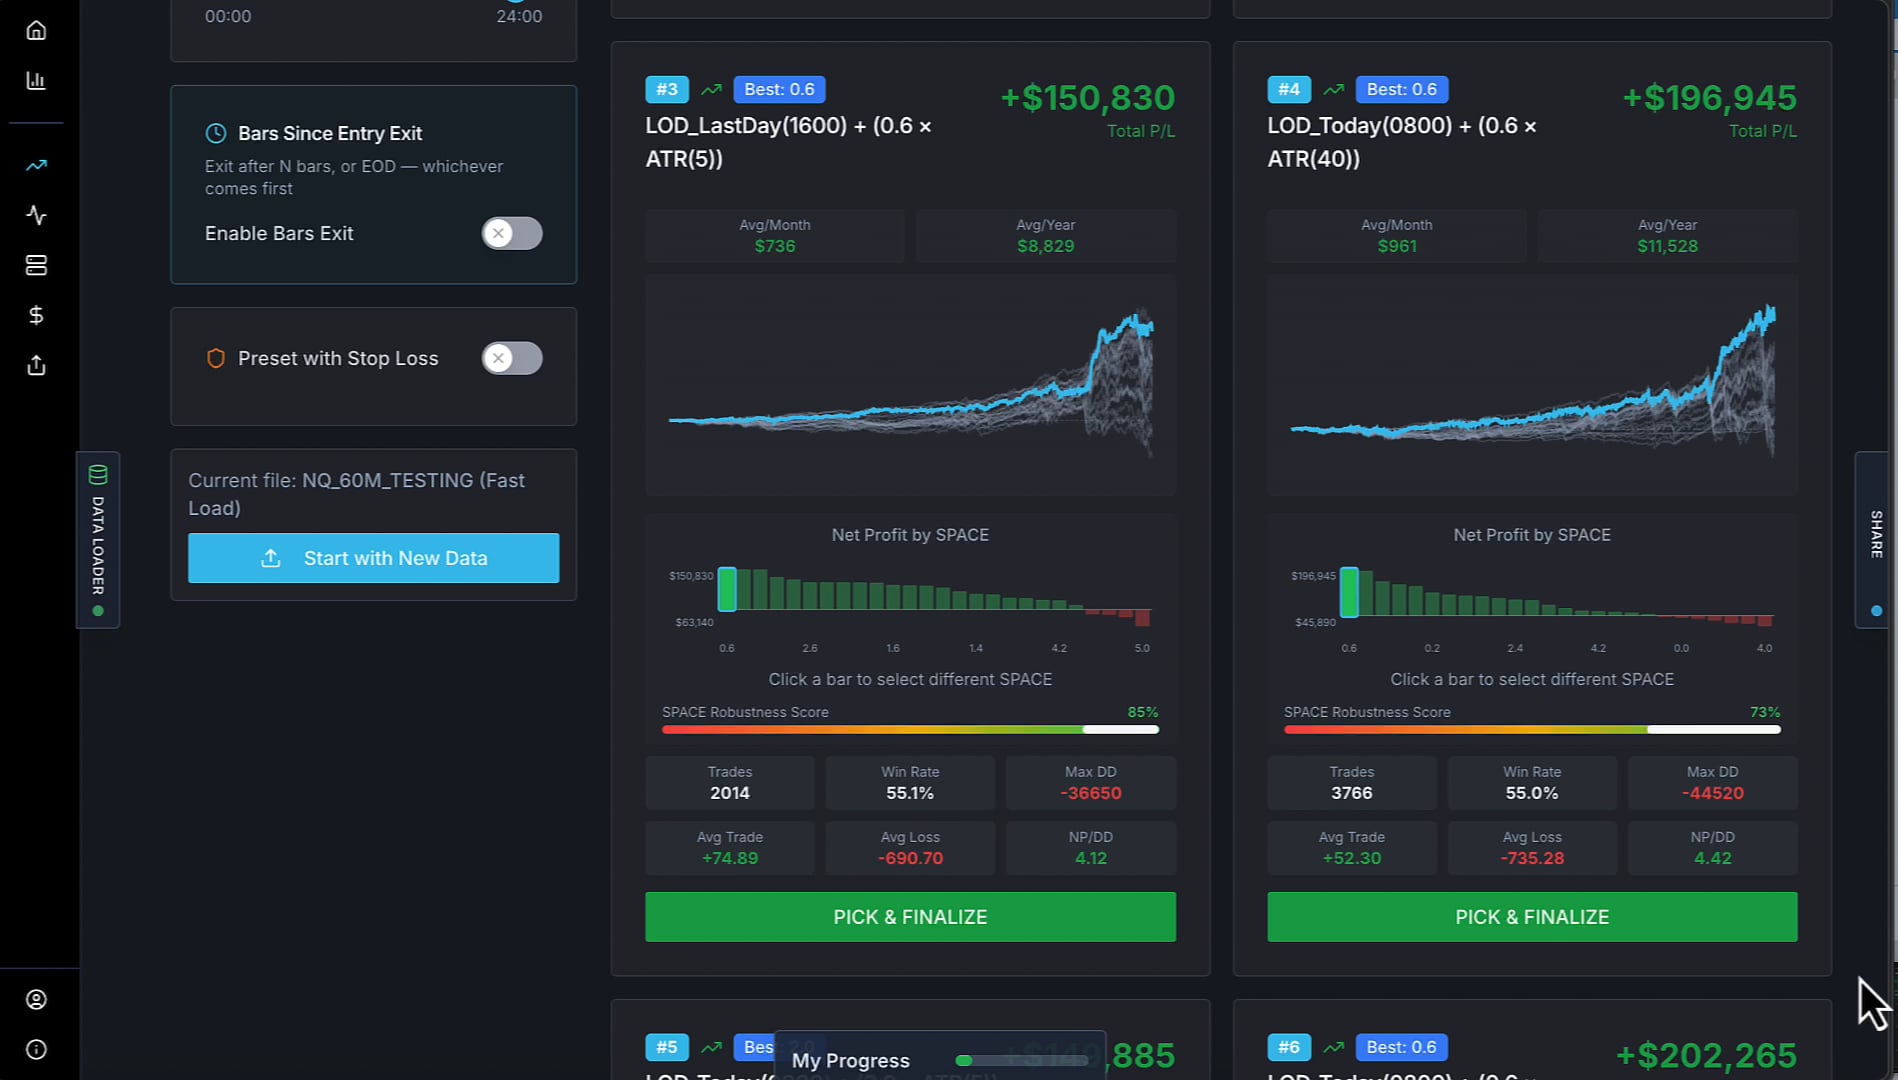Viewport: 1898px width, 1080px height.
Task: Click the waveform activity icon in sidebar
Action: [36, 215]
